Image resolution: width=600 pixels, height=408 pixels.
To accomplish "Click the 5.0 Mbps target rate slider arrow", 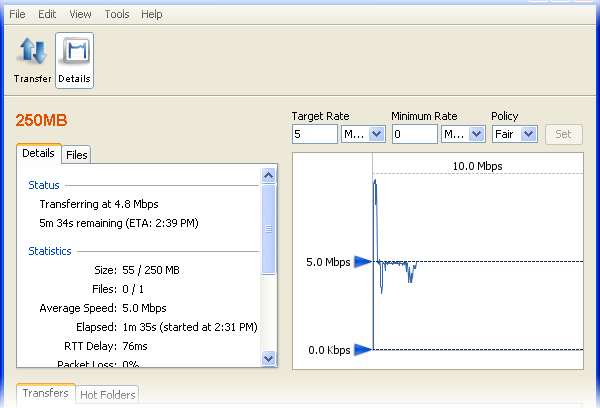I will coord(363,262).
